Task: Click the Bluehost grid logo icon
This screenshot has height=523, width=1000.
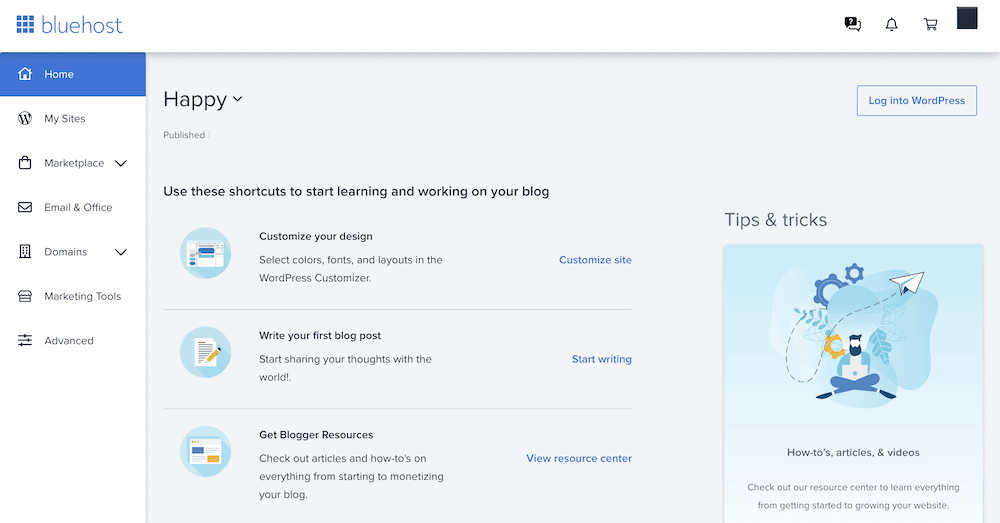Action: 25,24
